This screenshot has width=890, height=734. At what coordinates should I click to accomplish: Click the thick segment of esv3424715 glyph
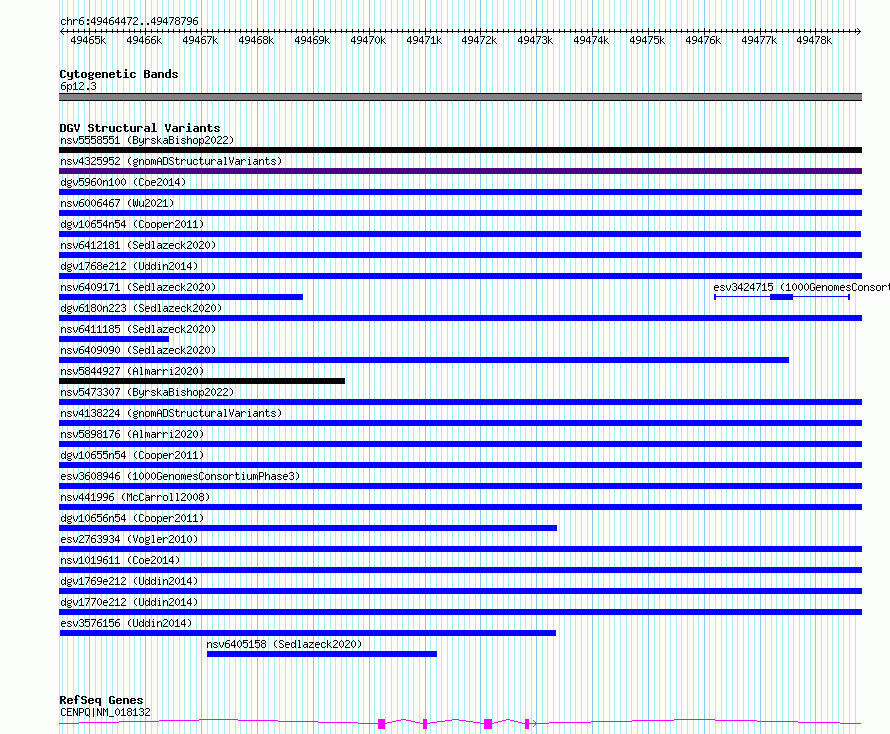782,297
